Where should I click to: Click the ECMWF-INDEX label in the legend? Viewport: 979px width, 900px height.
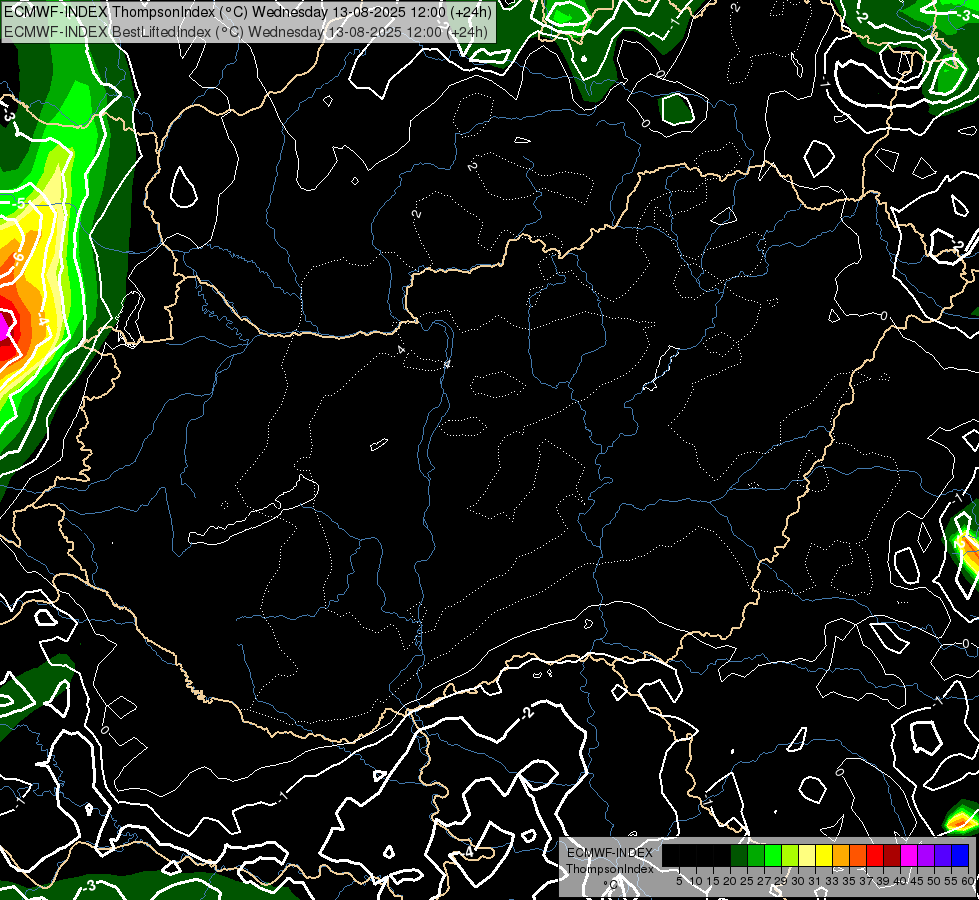coord(610,853)
